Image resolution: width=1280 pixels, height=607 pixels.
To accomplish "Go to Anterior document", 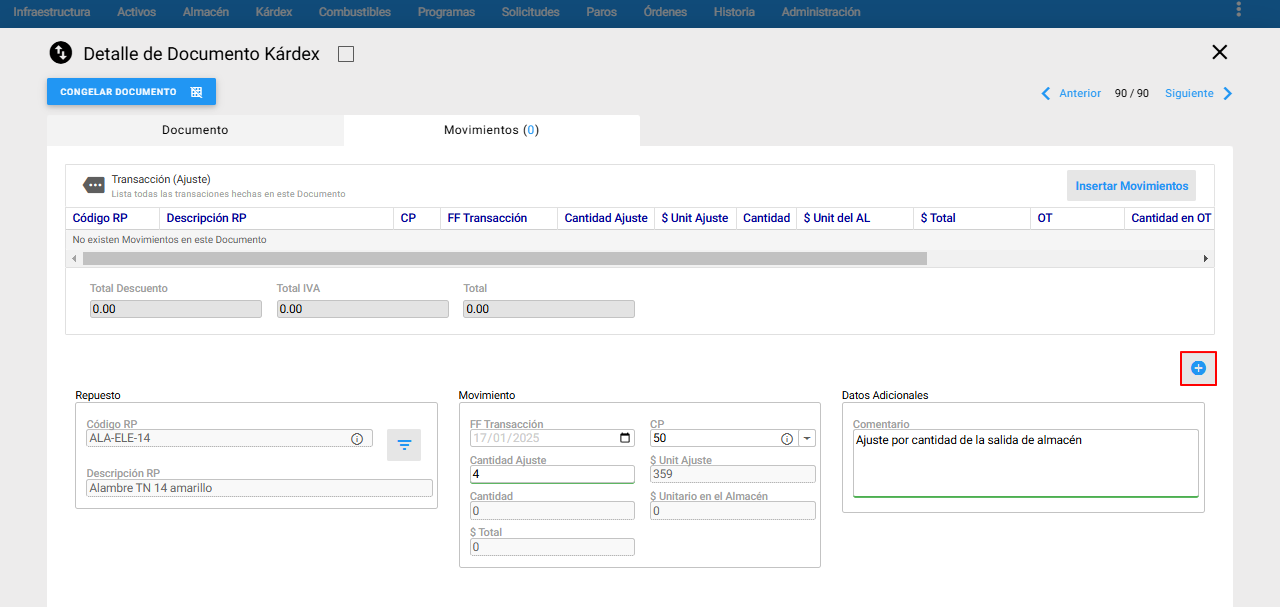I will (x=1080, y=93).
